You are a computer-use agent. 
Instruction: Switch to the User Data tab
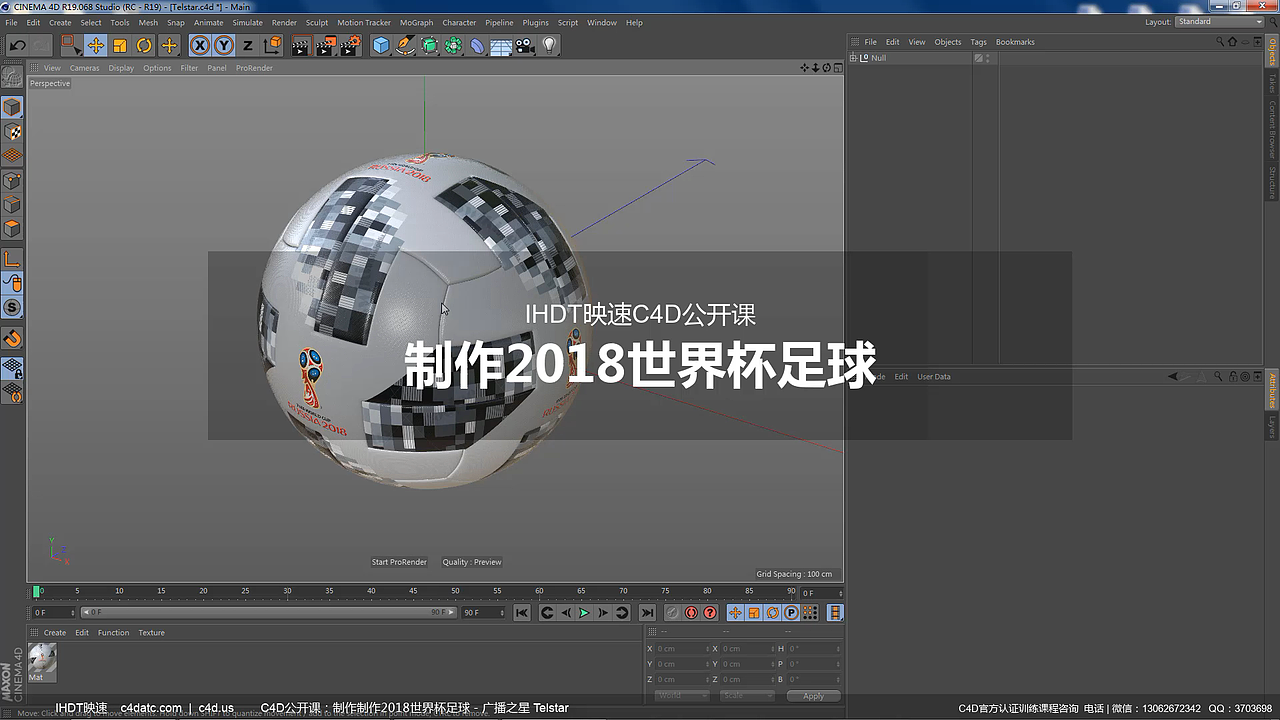click(933, 377)
